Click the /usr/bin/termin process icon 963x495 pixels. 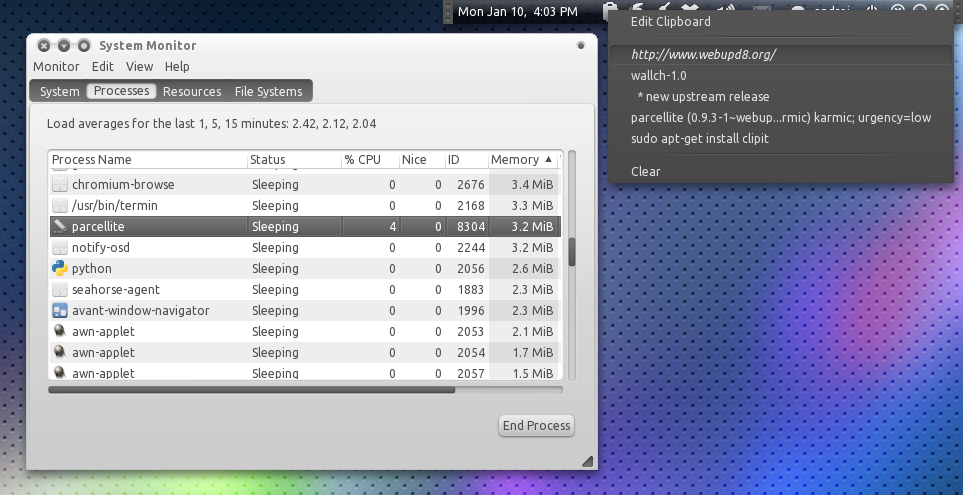click(60, 206)
